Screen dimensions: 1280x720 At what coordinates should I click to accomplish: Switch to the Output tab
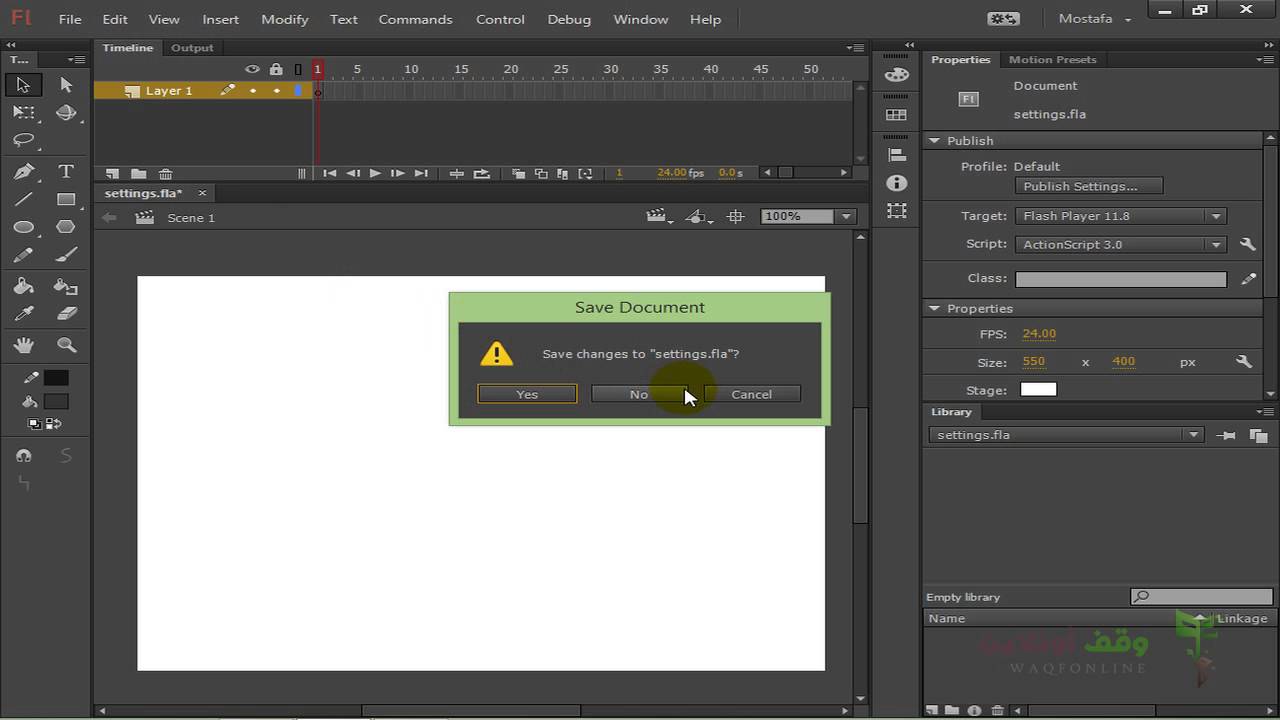point(192,47)
